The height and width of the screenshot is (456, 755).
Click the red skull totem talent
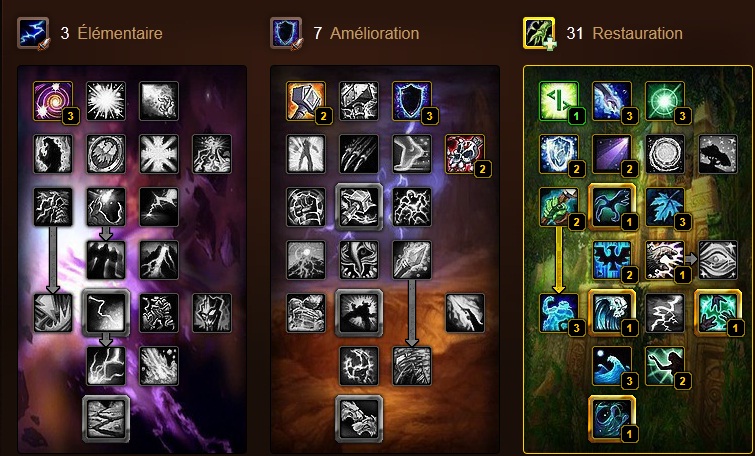pos(465,154)
